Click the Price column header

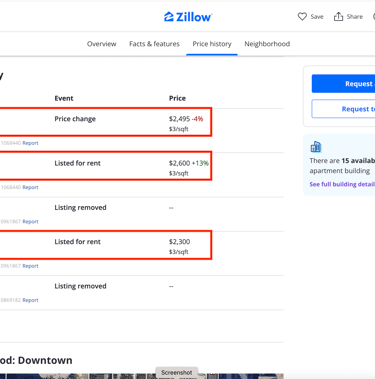click(x=177, y=98)
